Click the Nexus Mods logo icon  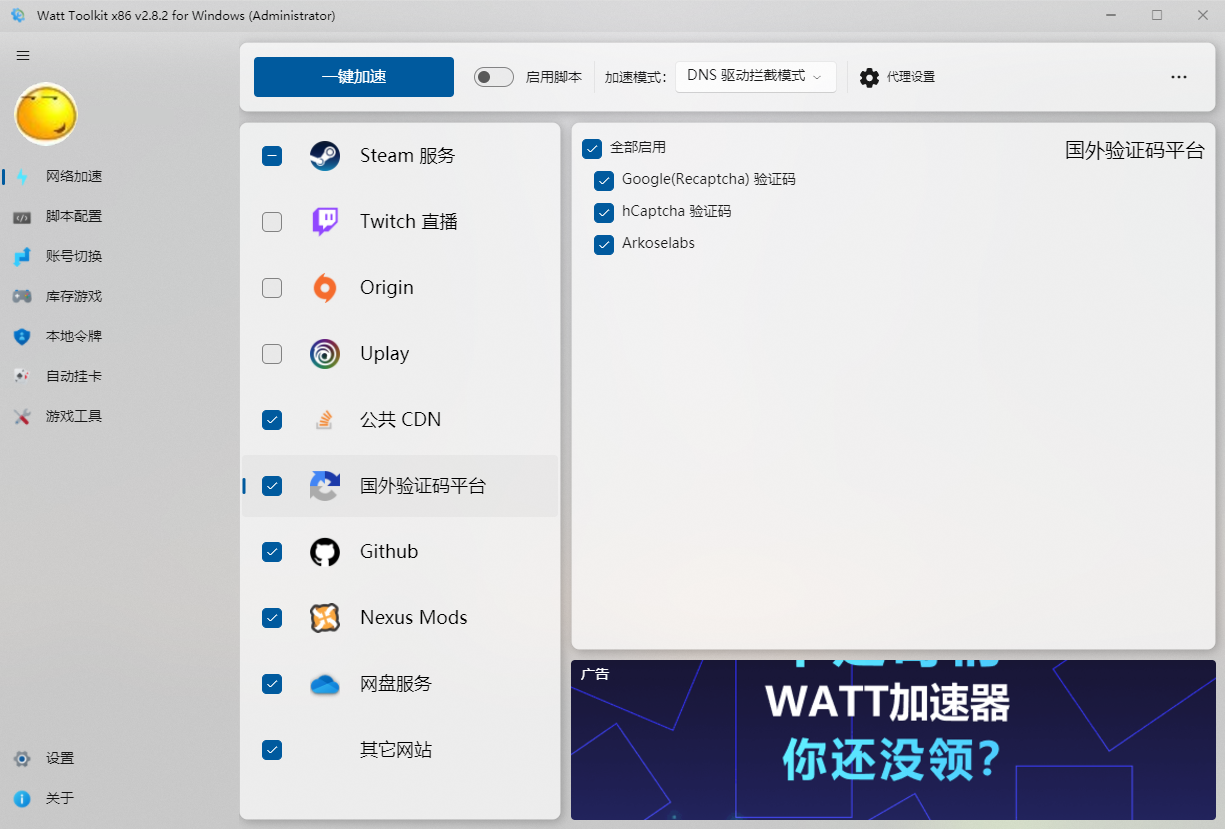(325, 618)
